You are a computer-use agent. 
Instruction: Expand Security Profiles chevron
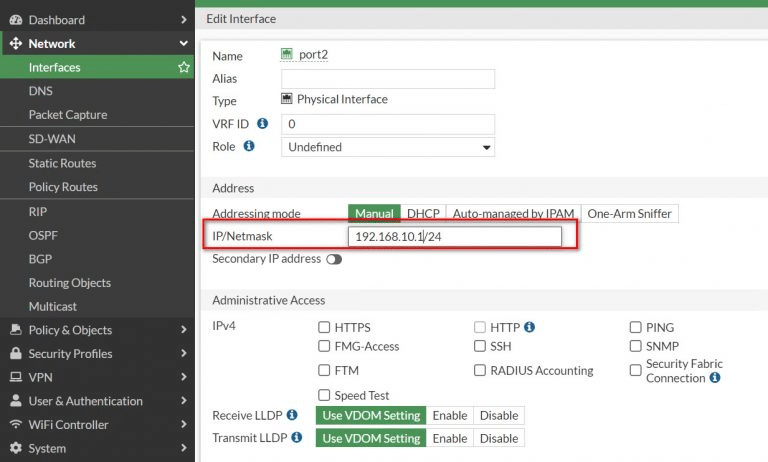[x=184, y=353]
